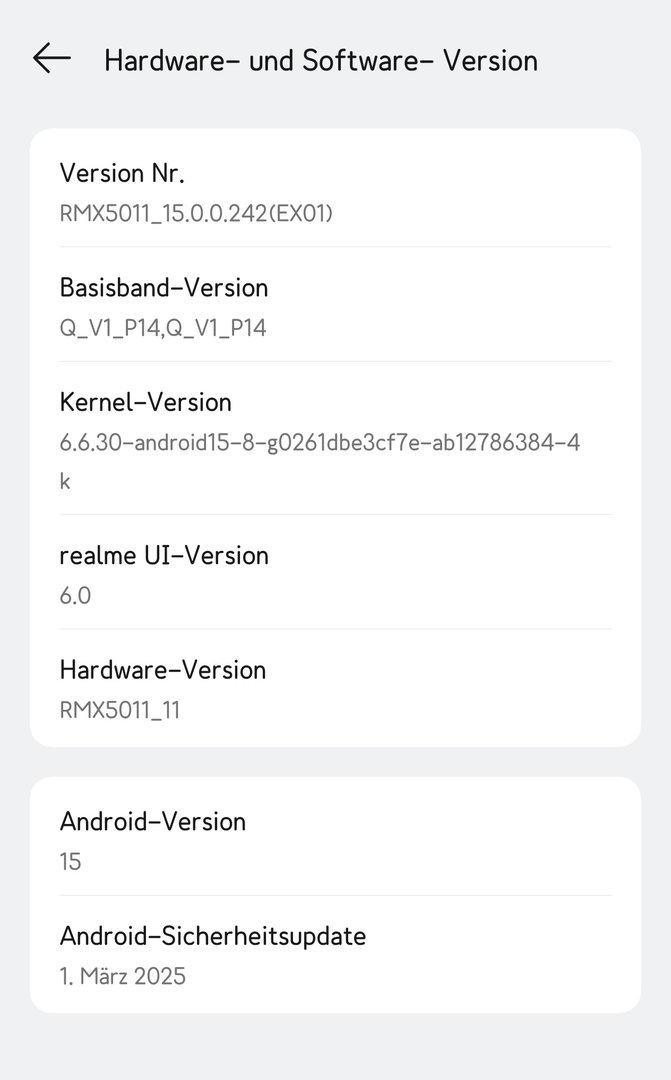Select the 'Hardware-Version' label
Viewport: 671px width, 1080px height.
point(163,669)
